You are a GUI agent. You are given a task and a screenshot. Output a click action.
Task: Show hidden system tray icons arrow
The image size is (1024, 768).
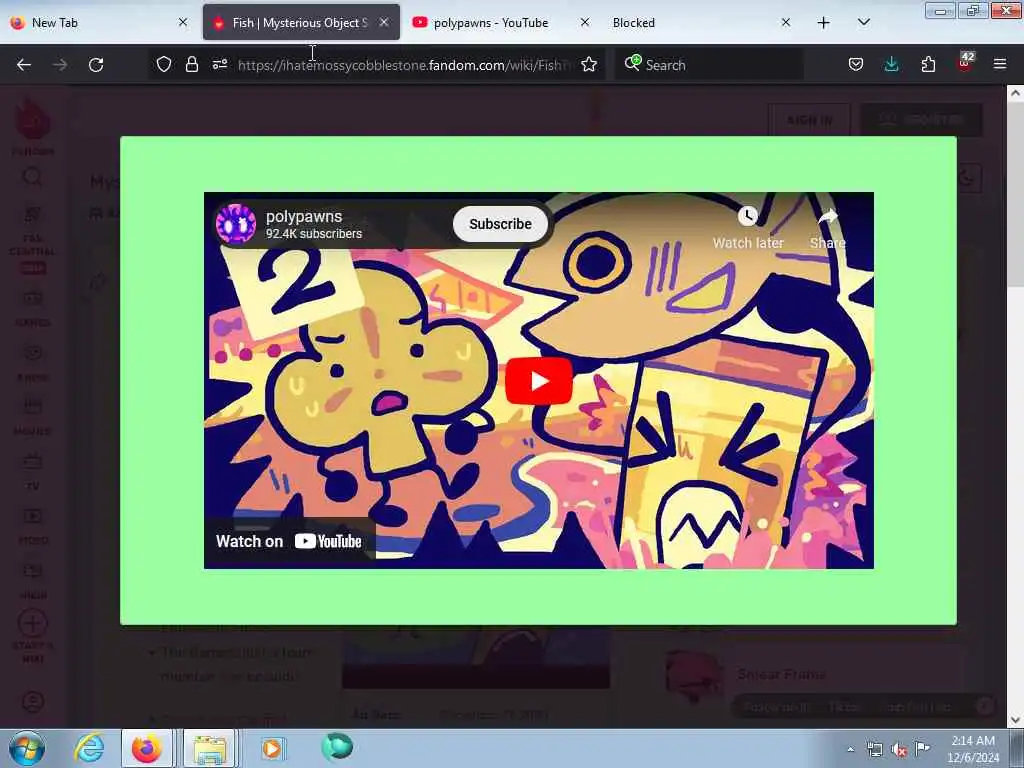850,749
